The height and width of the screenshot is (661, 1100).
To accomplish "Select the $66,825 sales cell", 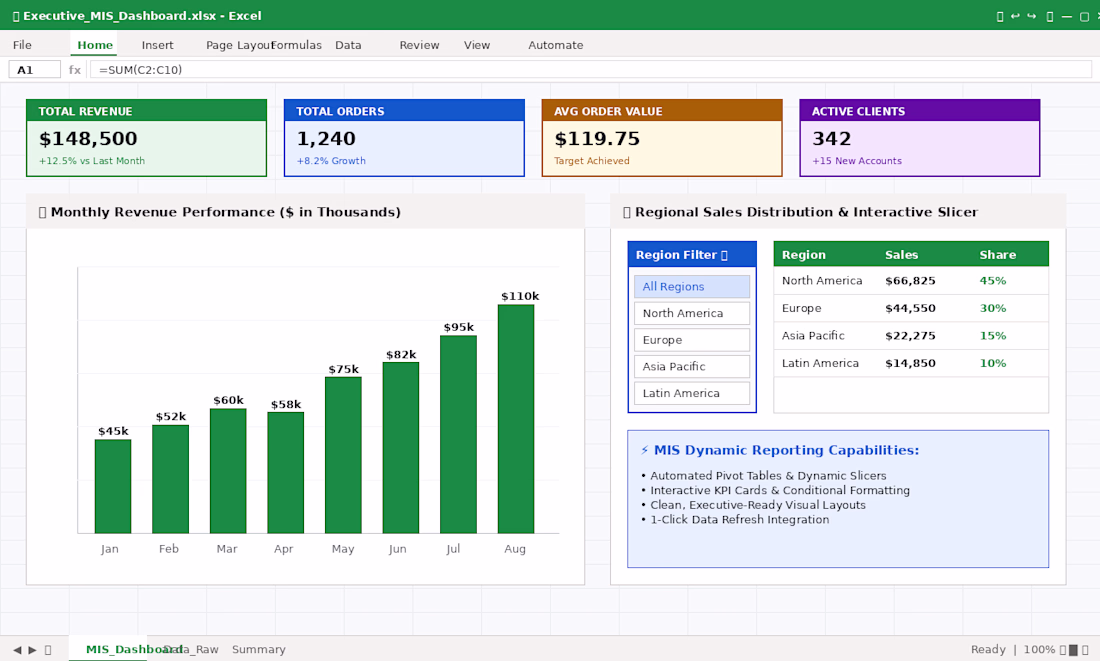I will [x=911, y=281].
